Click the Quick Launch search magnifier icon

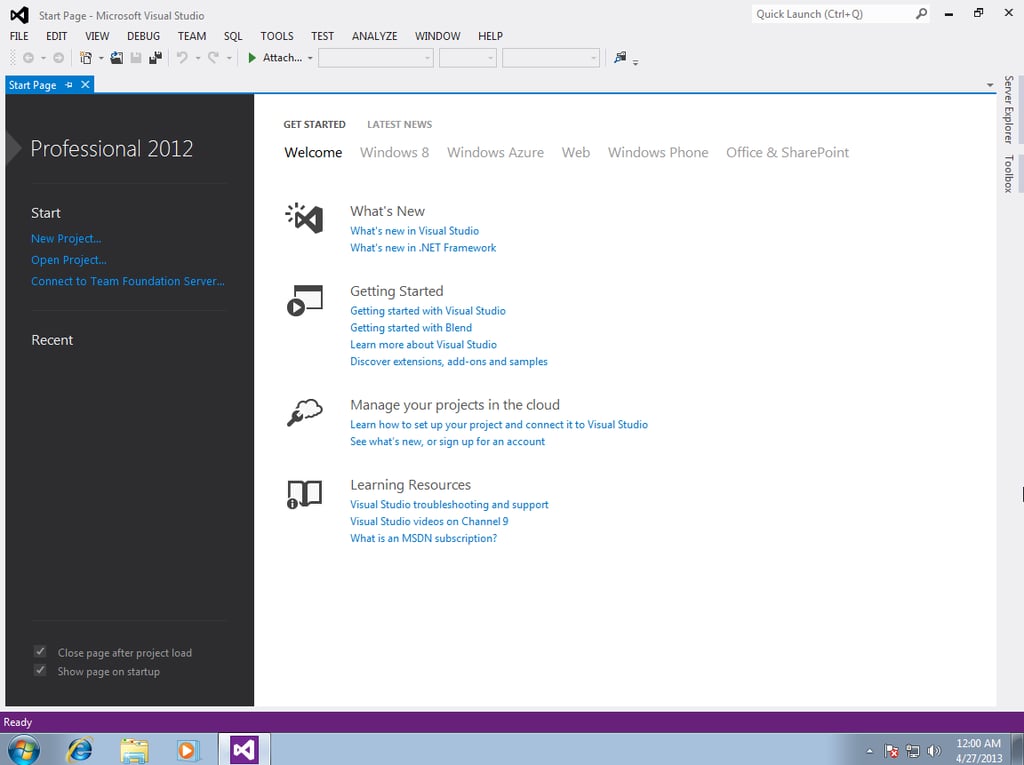(921, 14)
